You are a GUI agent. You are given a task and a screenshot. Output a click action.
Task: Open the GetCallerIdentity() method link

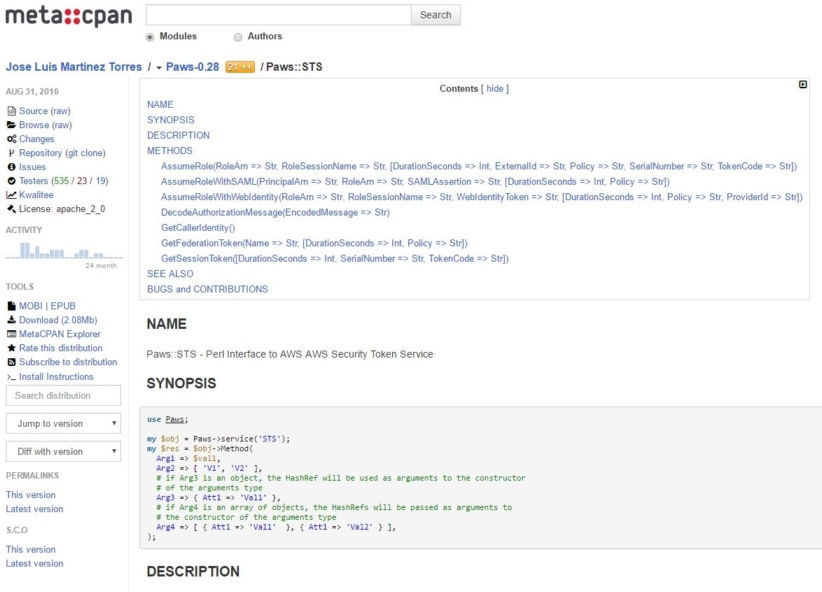click(x=198, y=228)
